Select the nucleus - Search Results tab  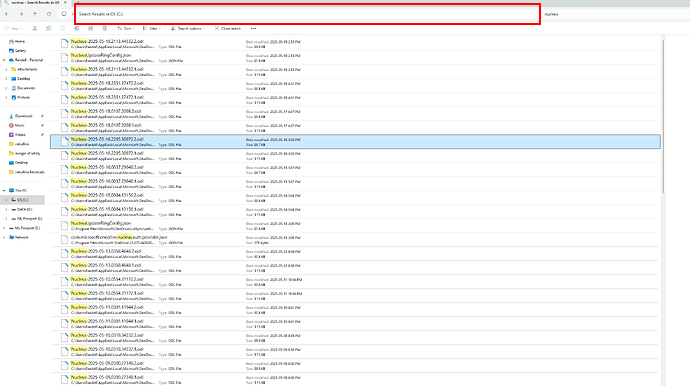(34, 3)
